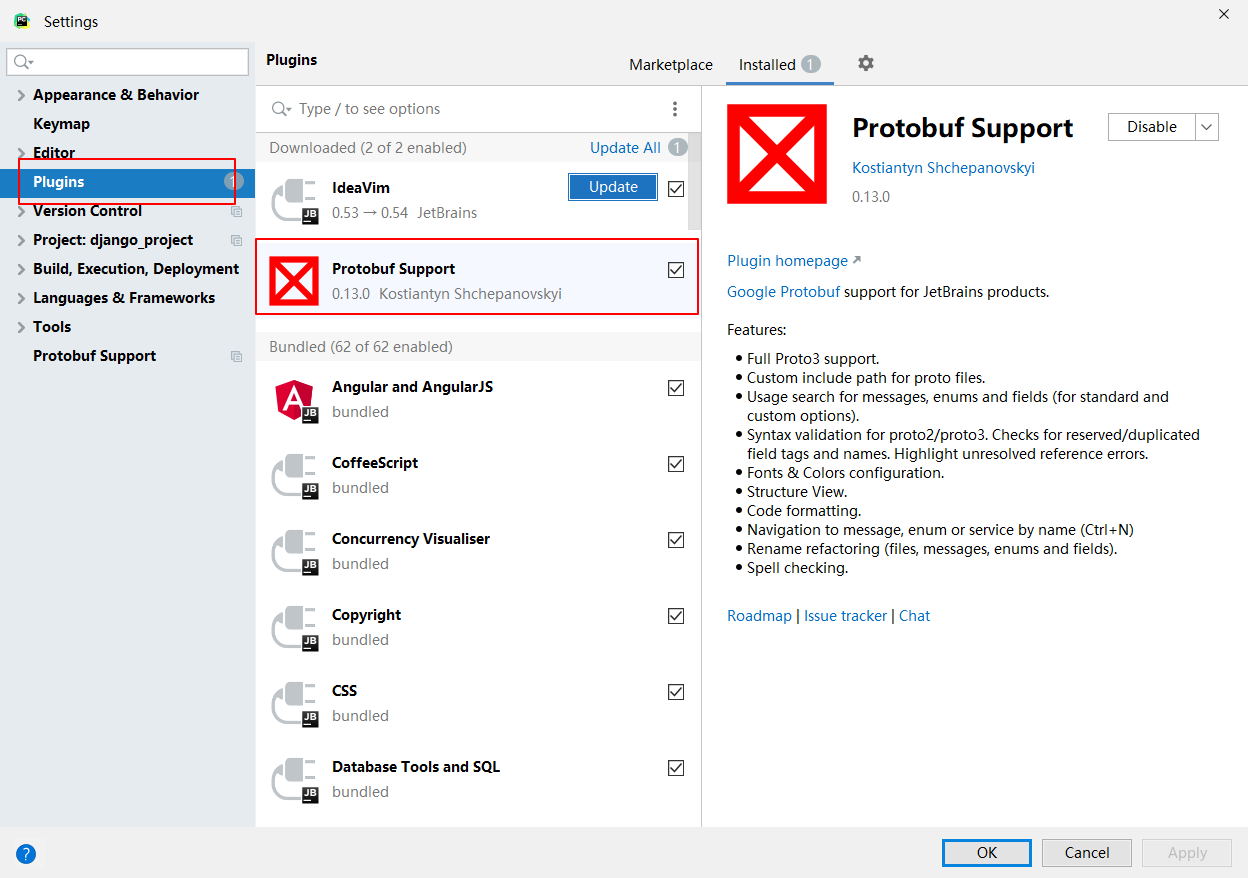Open the Kostiantyn Shchepanovskyi author link

[x=943, y=168]
